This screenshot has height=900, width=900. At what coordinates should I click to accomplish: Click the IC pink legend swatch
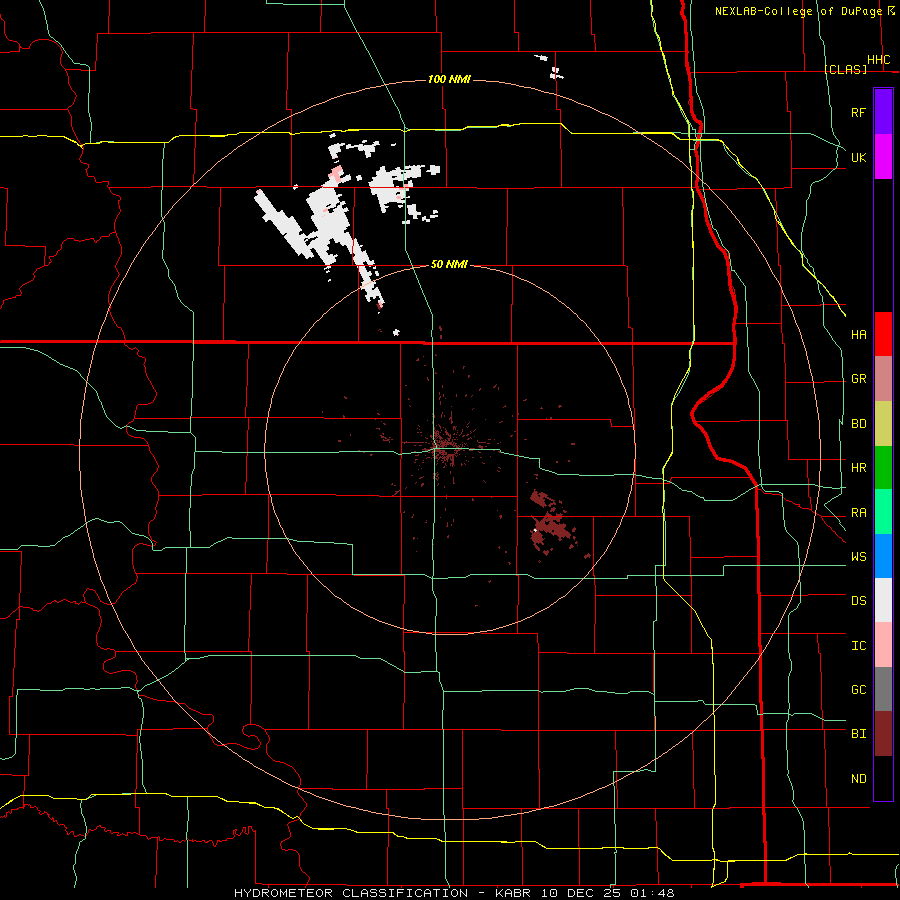[x=883, y=645]
